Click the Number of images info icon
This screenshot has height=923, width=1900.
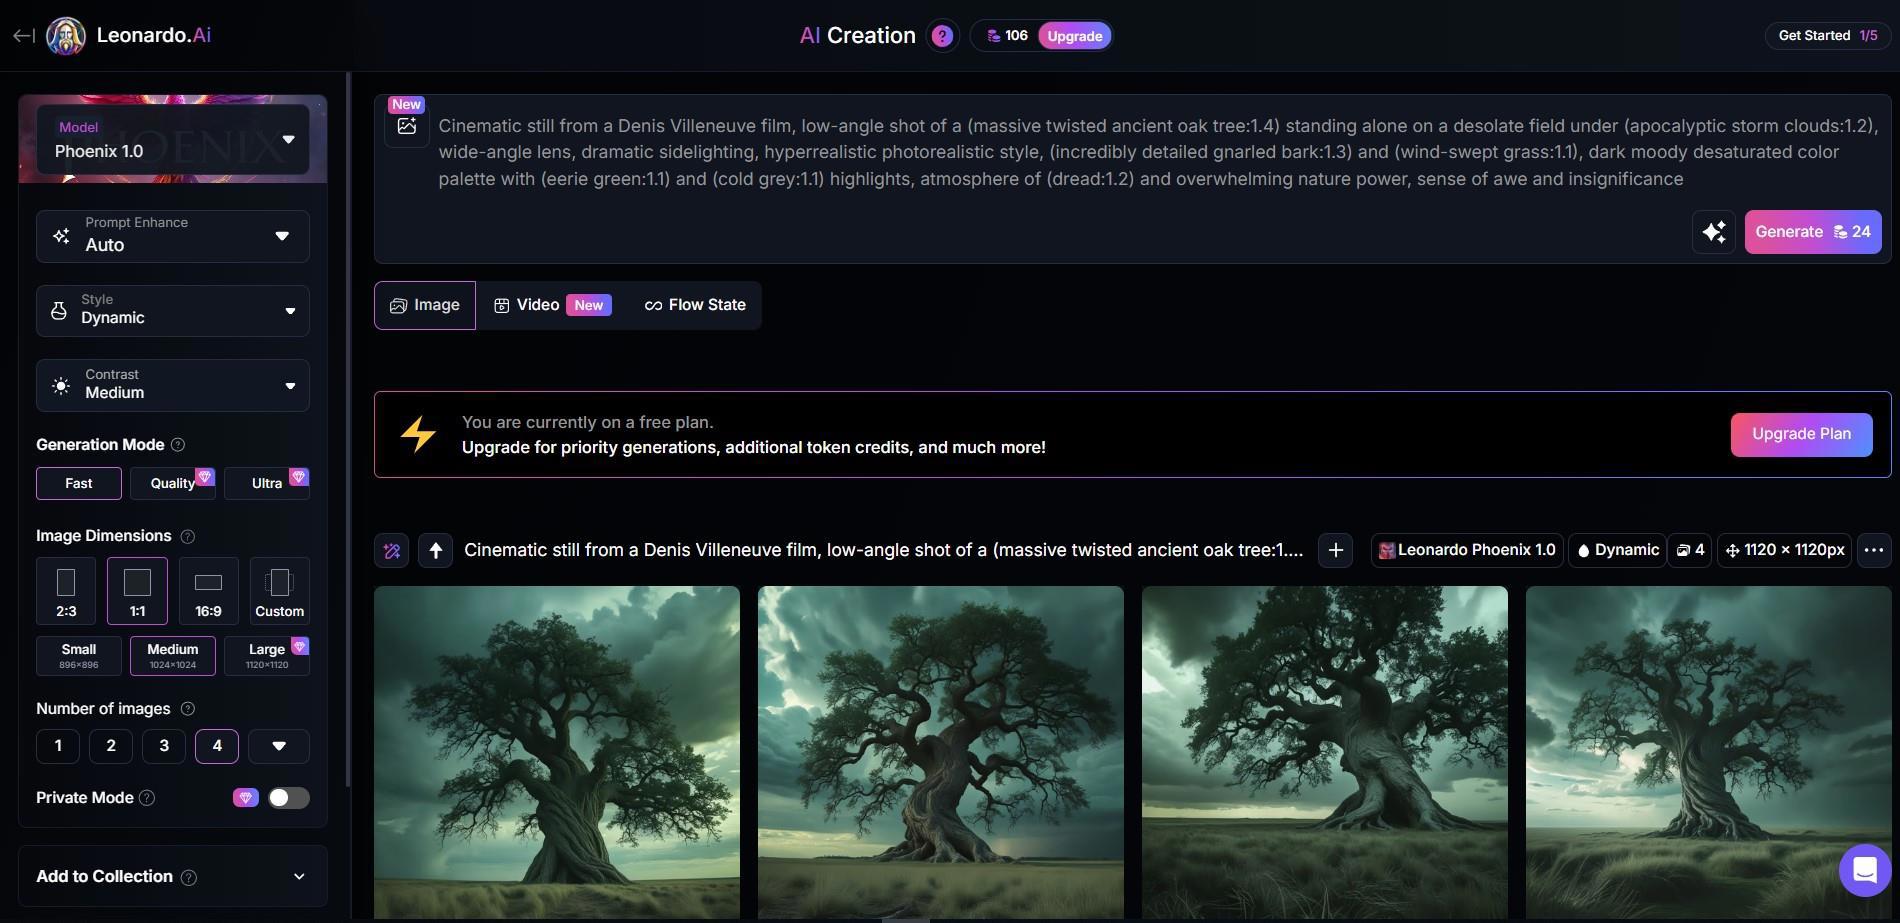187,709
